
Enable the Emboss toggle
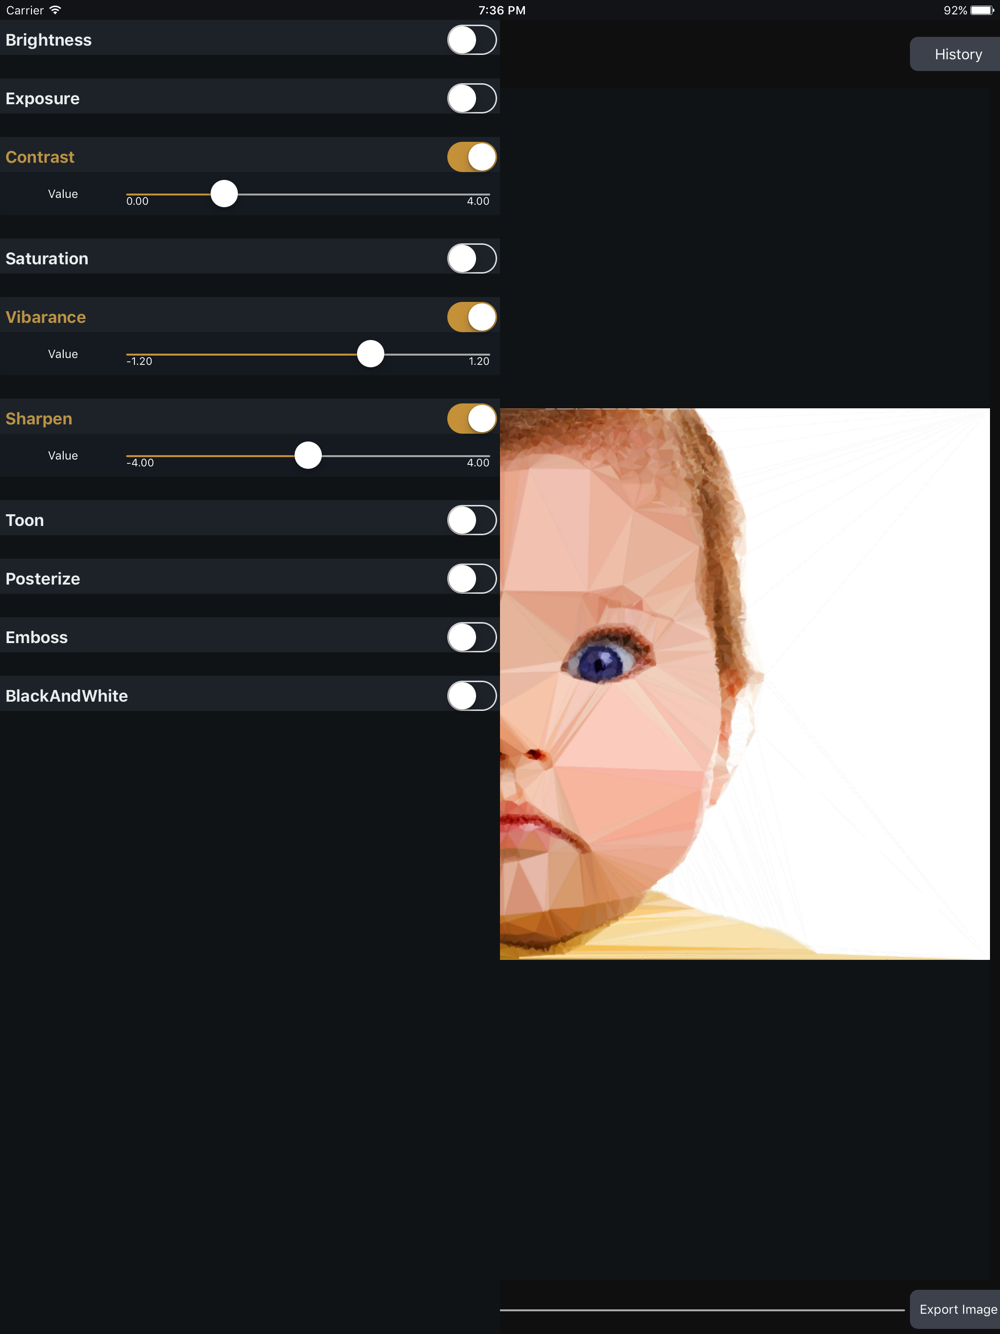tap(472, 637)
